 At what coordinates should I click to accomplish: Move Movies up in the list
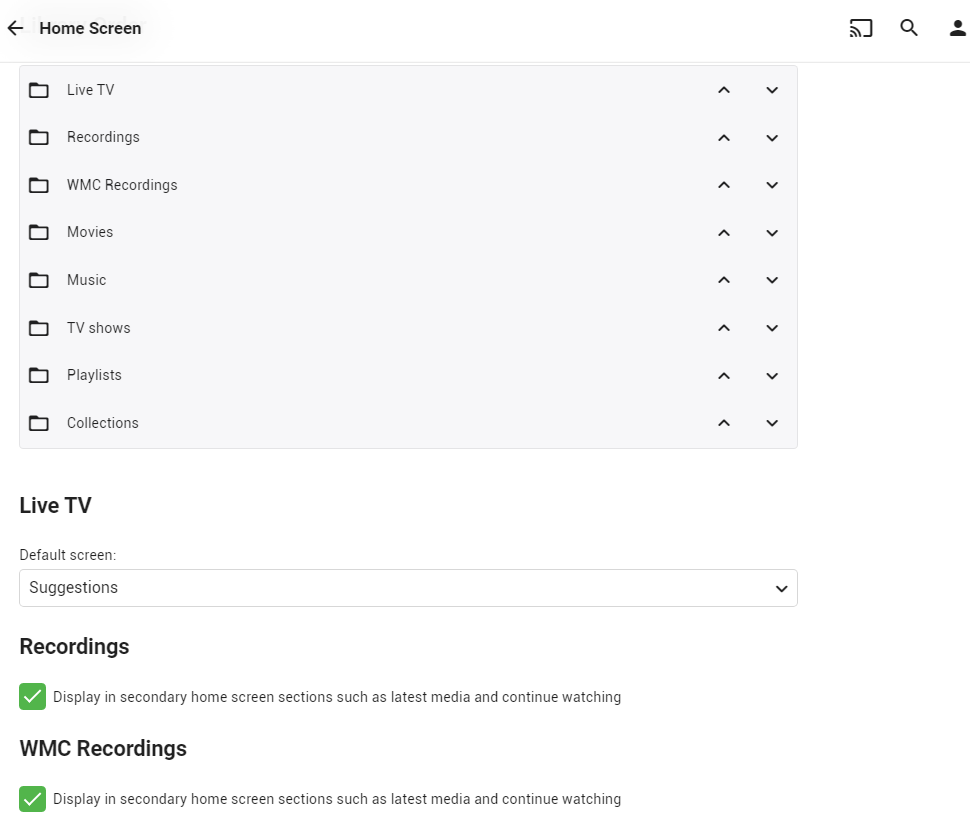pos(724,233)
